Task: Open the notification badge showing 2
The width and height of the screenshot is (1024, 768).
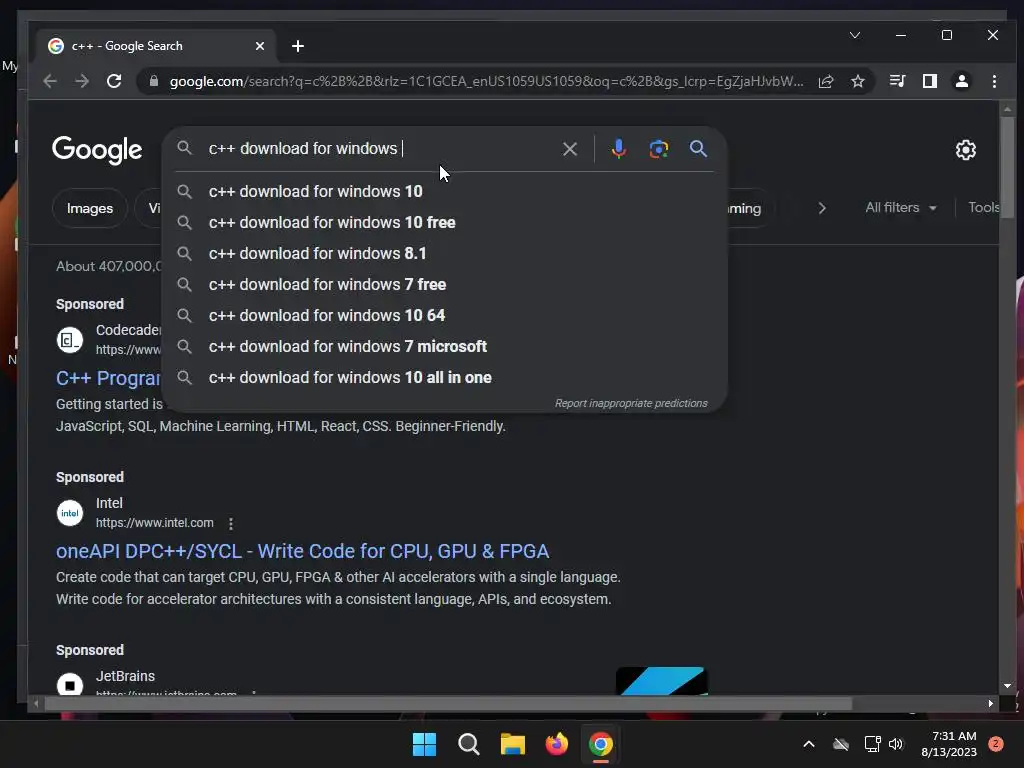Action: (996, 744)
